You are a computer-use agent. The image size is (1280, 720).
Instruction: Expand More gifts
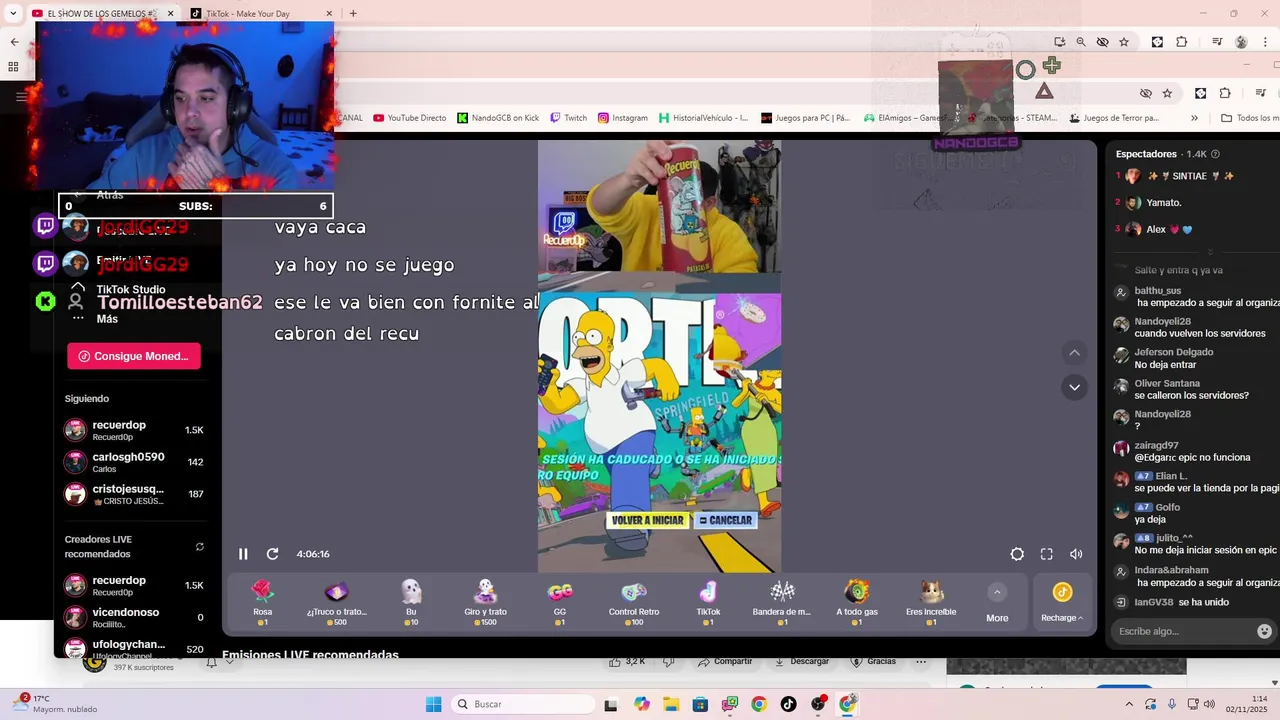997,603
